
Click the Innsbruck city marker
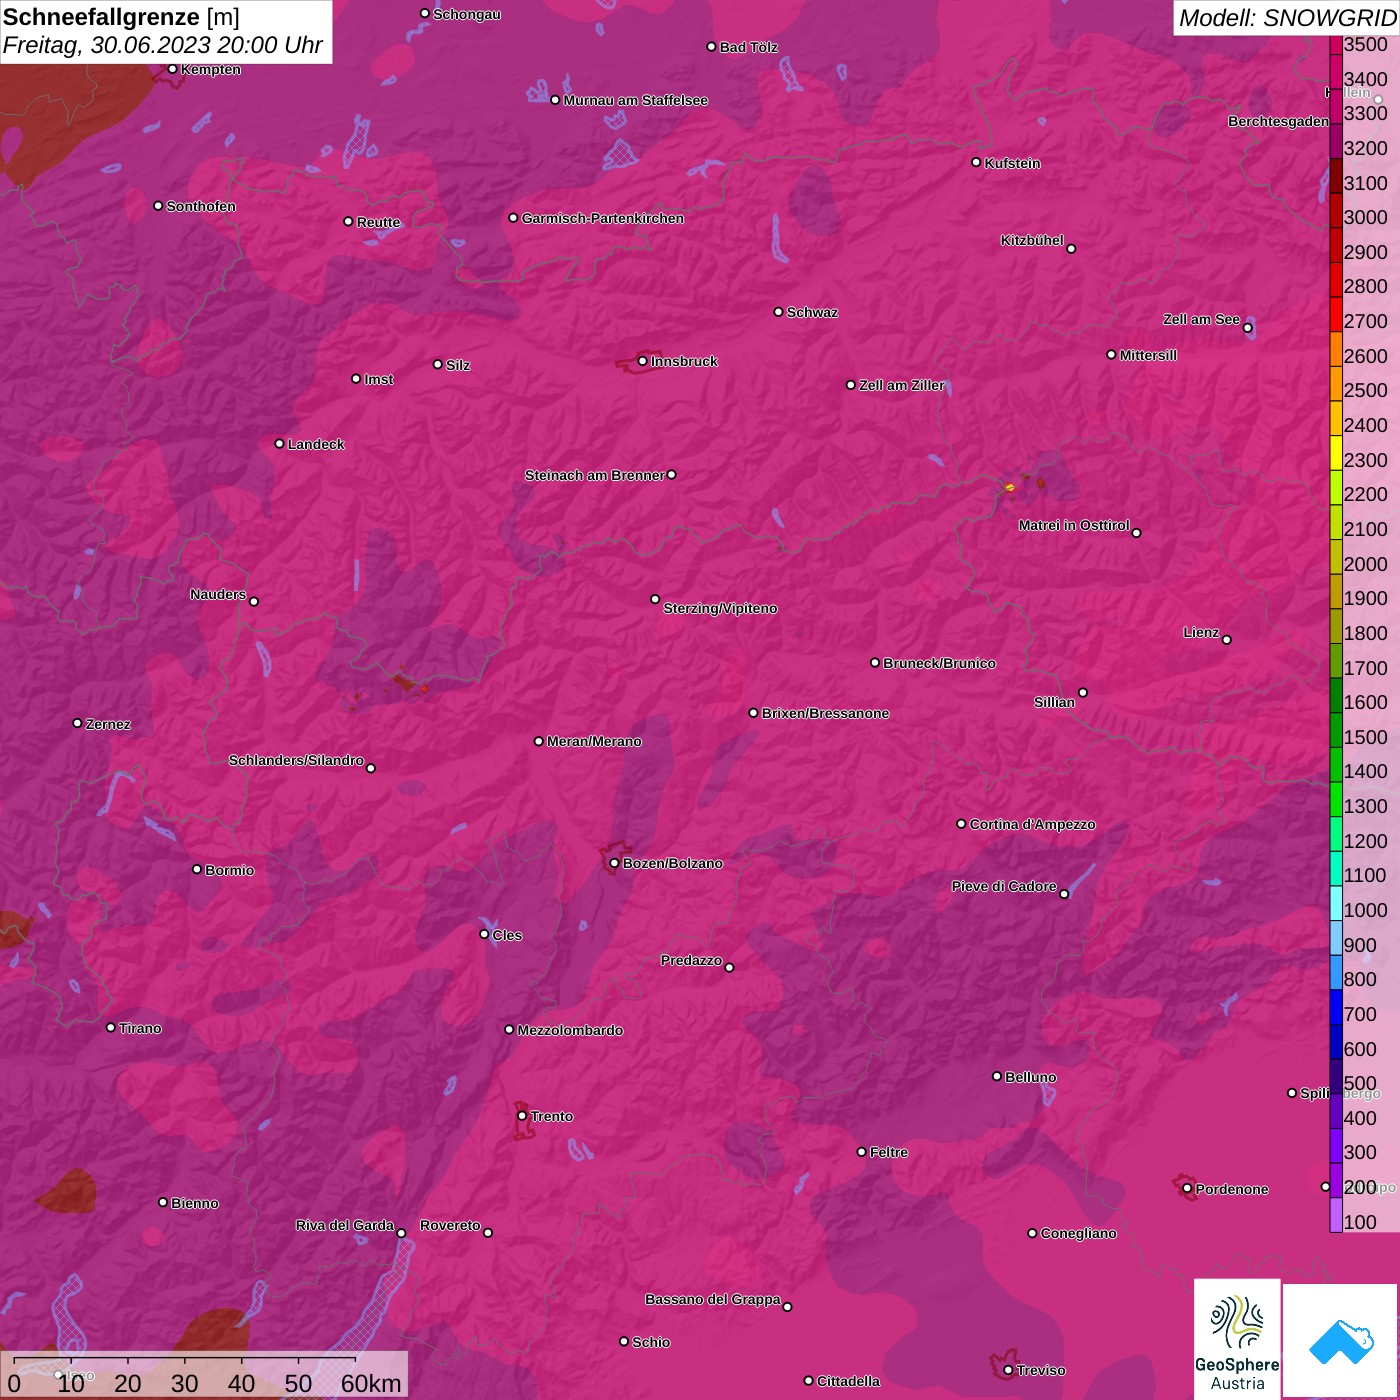pyautogui.click(x=643, y=361)
